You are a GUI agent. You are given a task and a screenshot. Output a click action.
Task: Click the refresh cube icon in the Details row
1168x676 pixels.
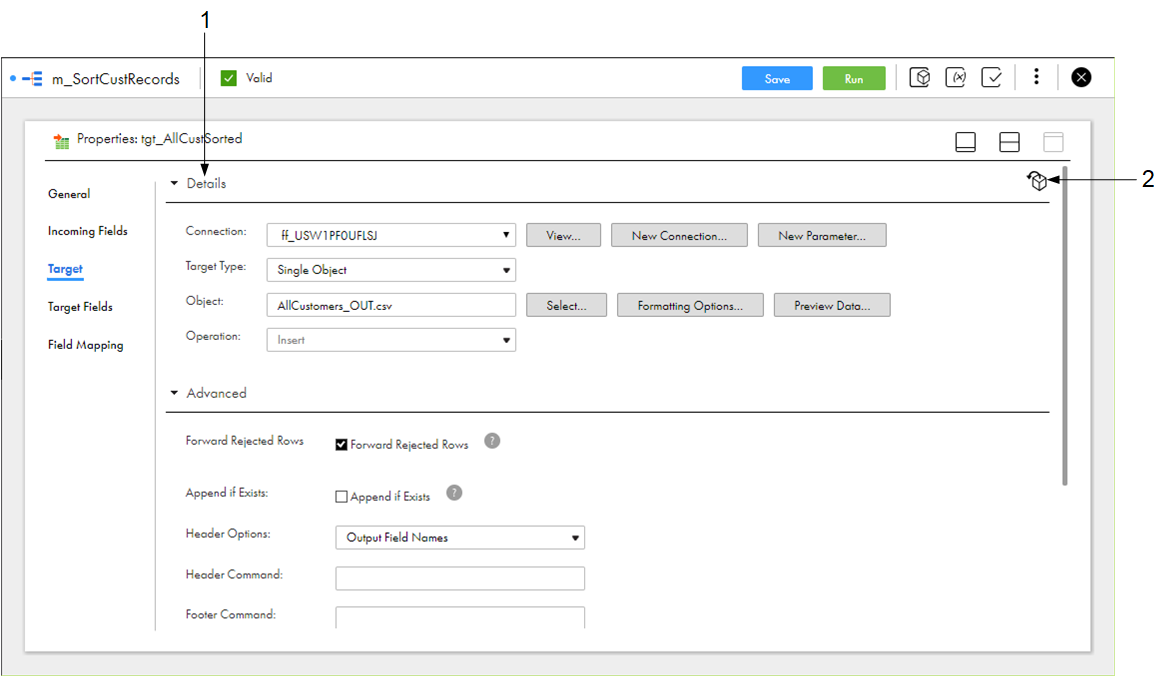(1037, 180)
